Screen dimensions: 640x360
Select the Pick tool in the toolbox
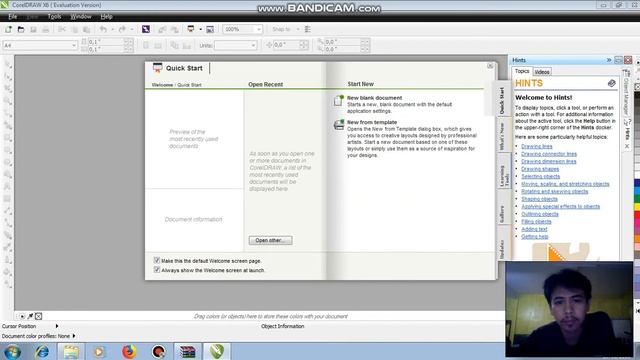[x=7, y=64]
